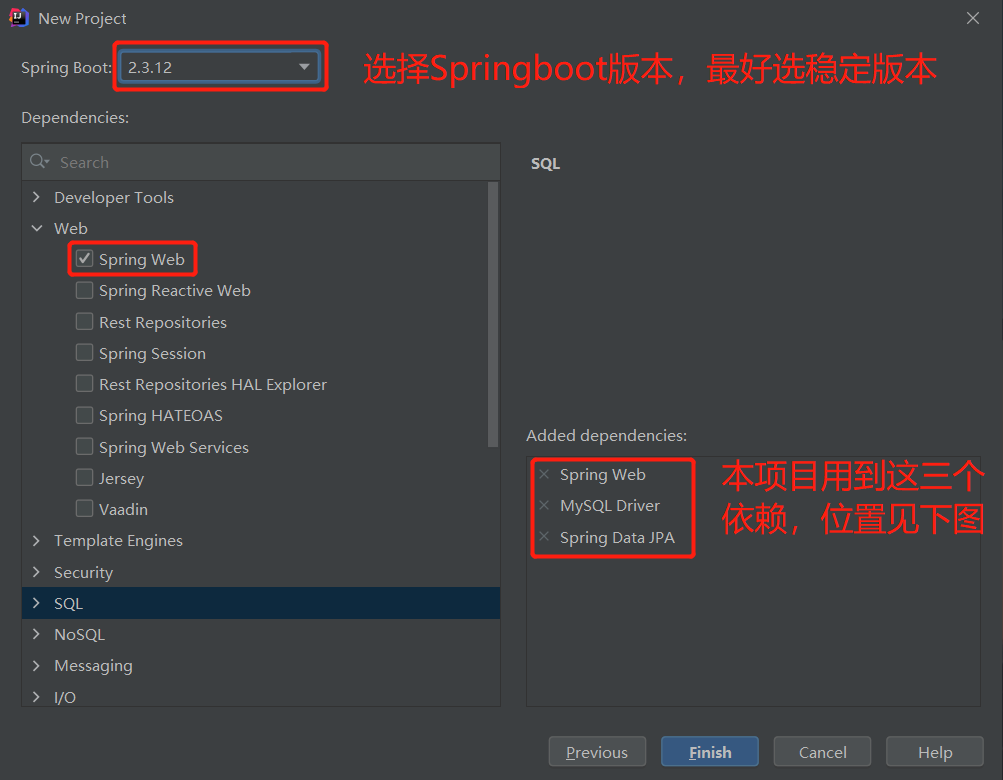The width and height of the screenshot is (1003, 780).
Task: Click the Previous button
Action: [597, 751]
